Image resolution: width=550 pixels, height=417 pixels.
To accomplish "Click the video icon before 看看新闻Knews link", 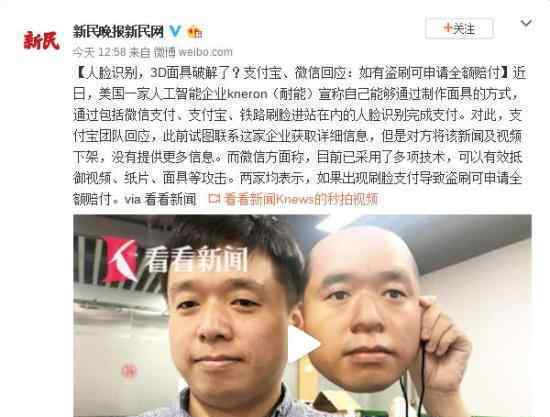I will 214,200.
